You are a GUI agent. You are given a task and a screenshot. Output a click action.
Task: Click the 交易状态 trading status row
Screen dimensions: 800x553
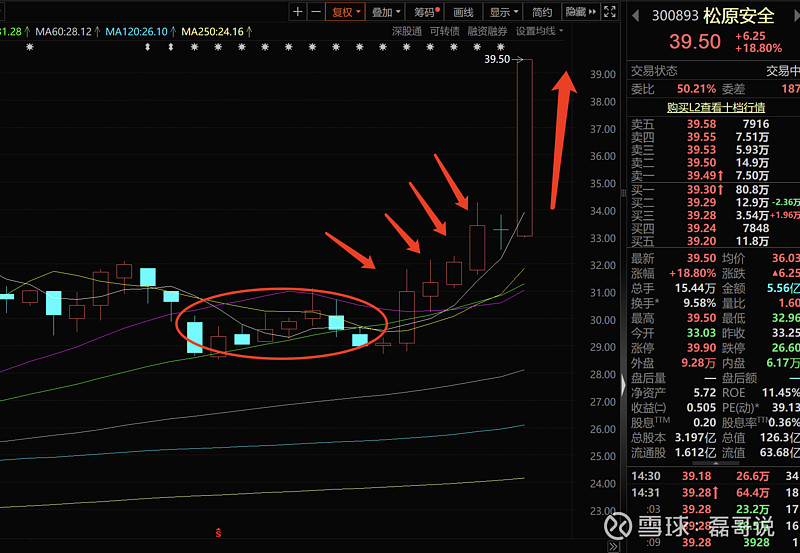714,71
